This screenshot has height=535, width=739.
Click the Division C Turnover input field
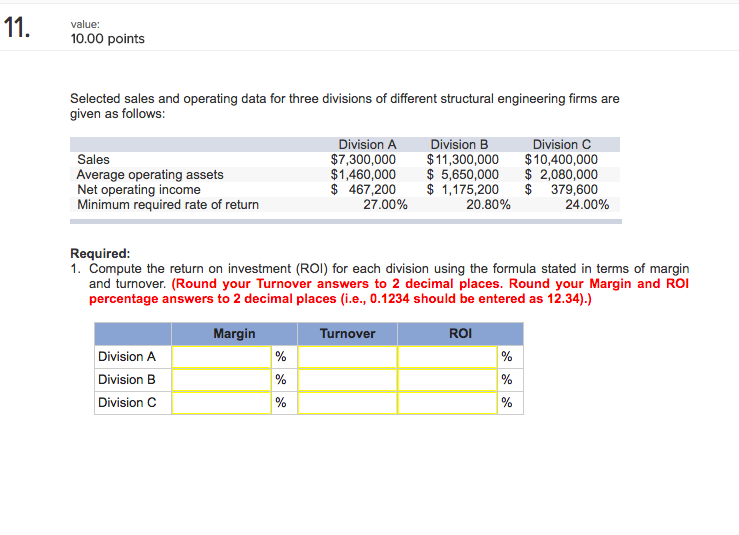[x=347, y=403]
